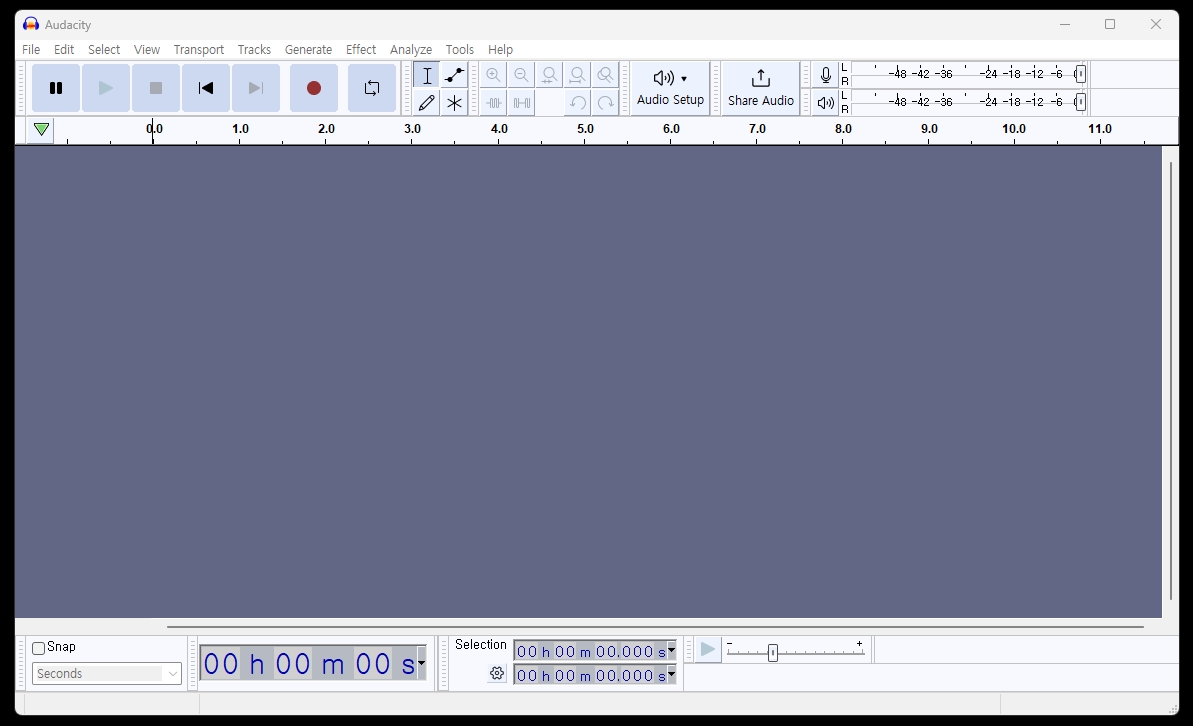This screenshot has height=726, width=1193.
Task: Select the Selection tool
Action: click(427, 75)
